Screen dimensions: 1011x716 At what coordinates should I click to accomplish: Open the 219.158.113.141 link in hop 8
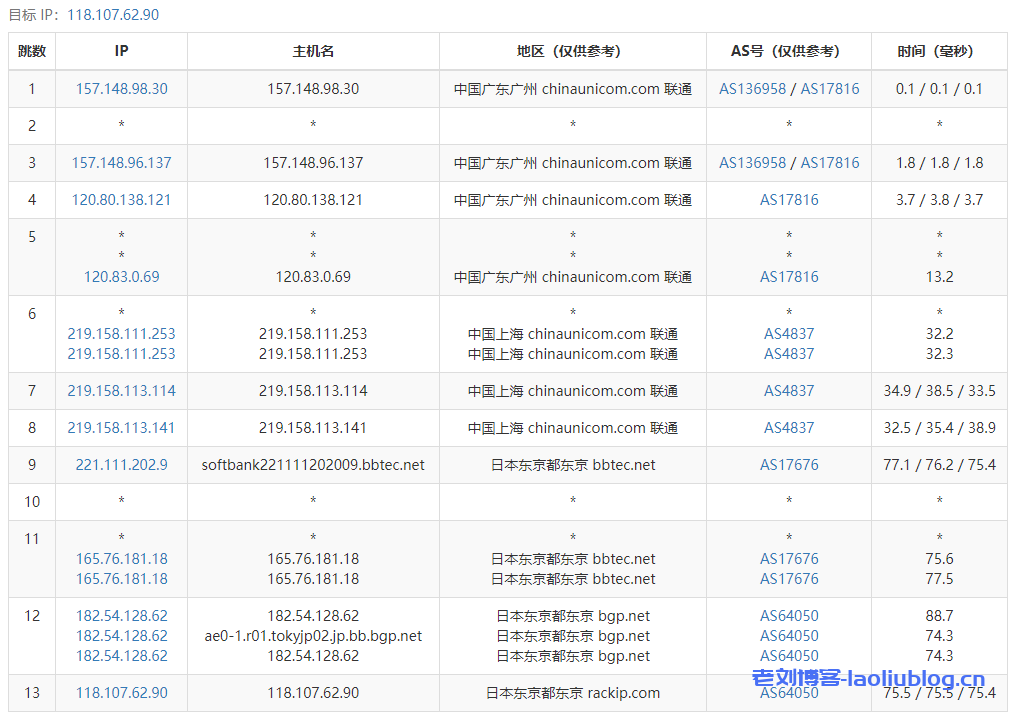click(121, 427)
